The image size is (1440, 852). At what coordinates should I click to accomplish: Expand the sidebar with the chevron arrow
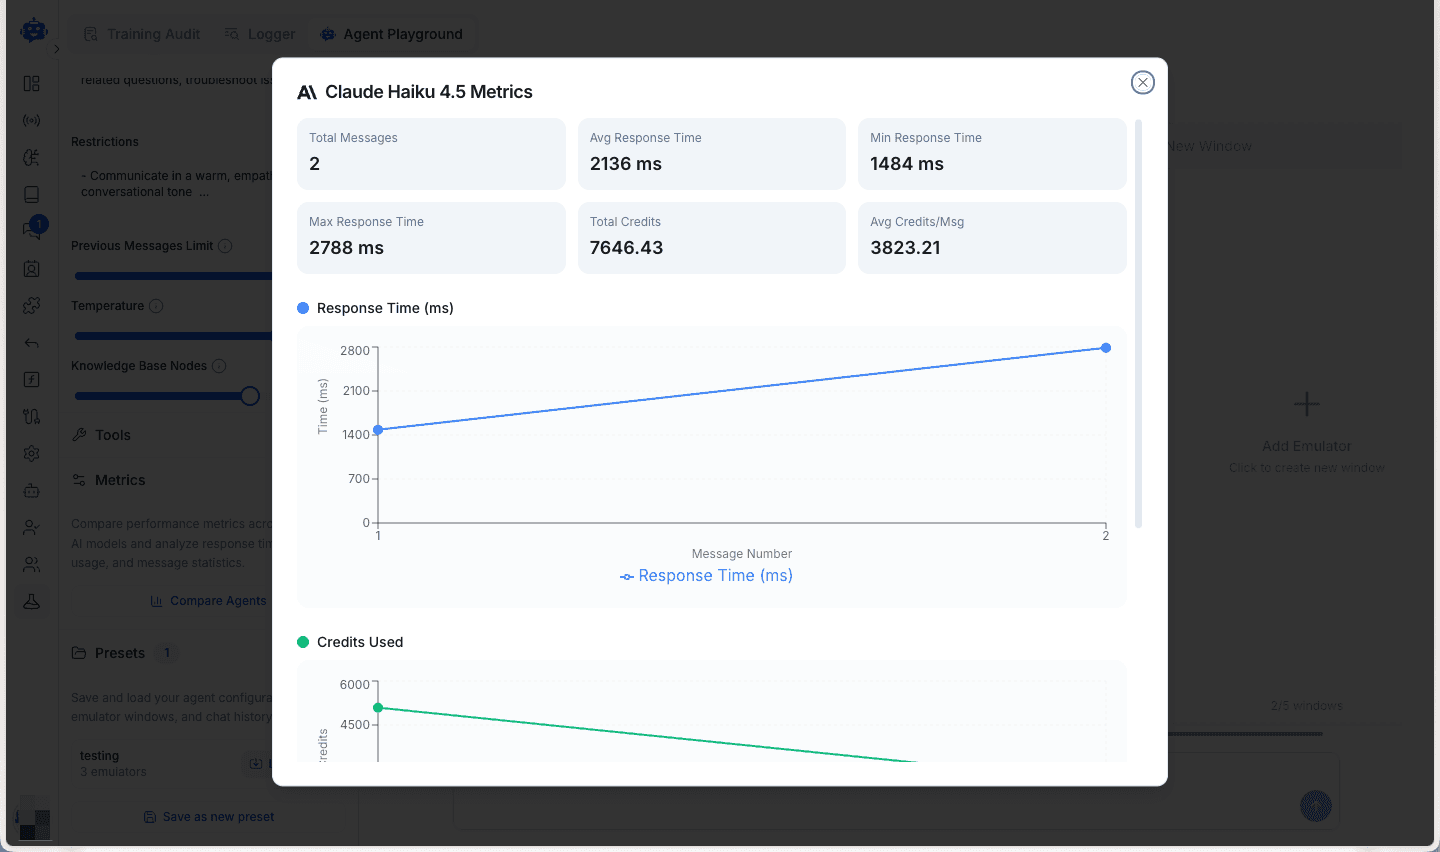(x=57, y=47)
